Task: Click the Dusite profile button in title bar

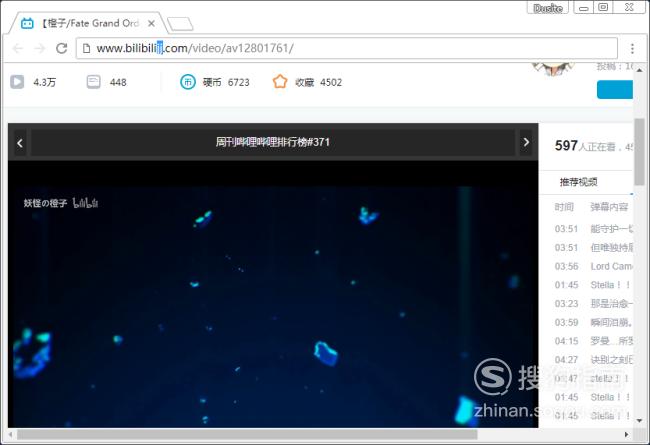Action: 548,8
